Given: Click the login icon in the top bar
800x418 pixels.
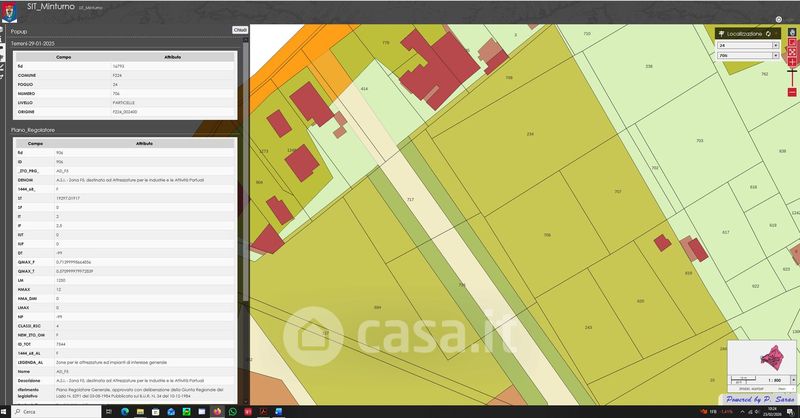Looking at the screenshot, I should tap(778, 19).
